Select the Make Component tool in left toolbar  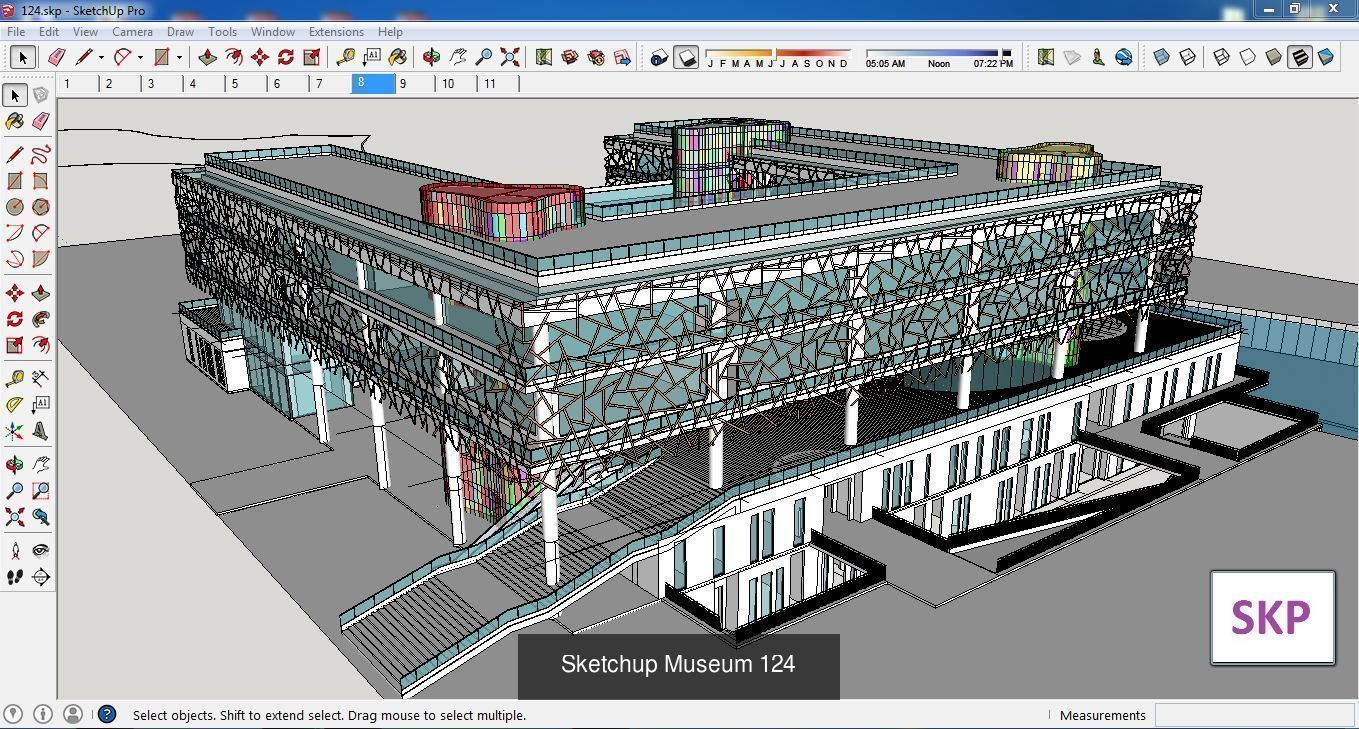pyautogui.click(x=41, y=95)
